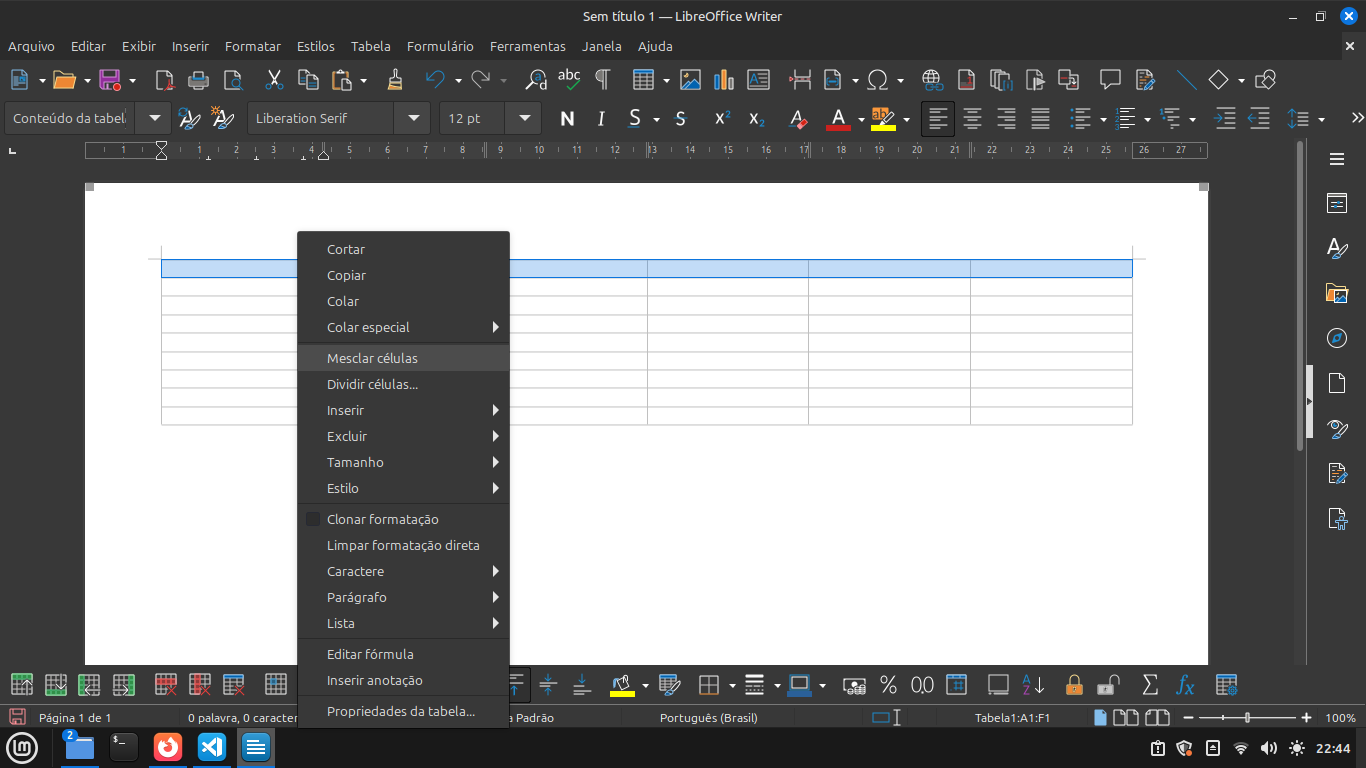
Task: Expand the Inserir submenu in context menu
Action: coord(404,410)
